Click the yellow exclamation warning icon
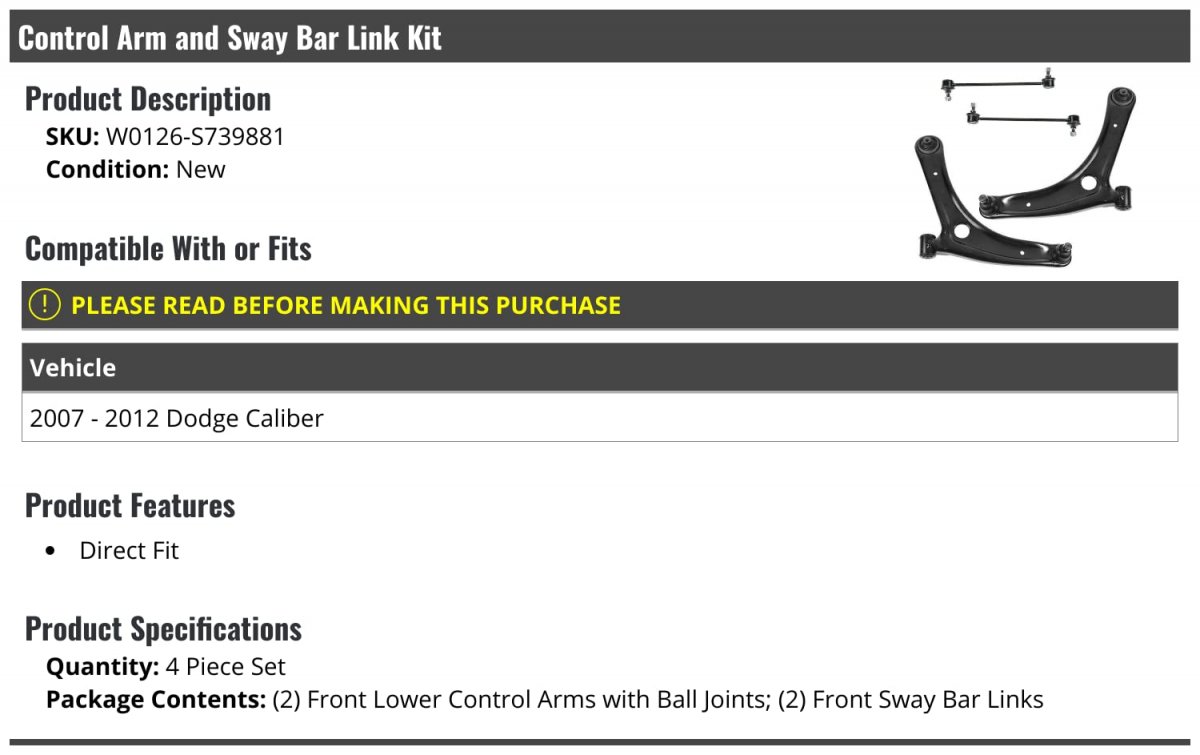The width and height of the screenshot is (1200, 755). click(x=45, y=305)
